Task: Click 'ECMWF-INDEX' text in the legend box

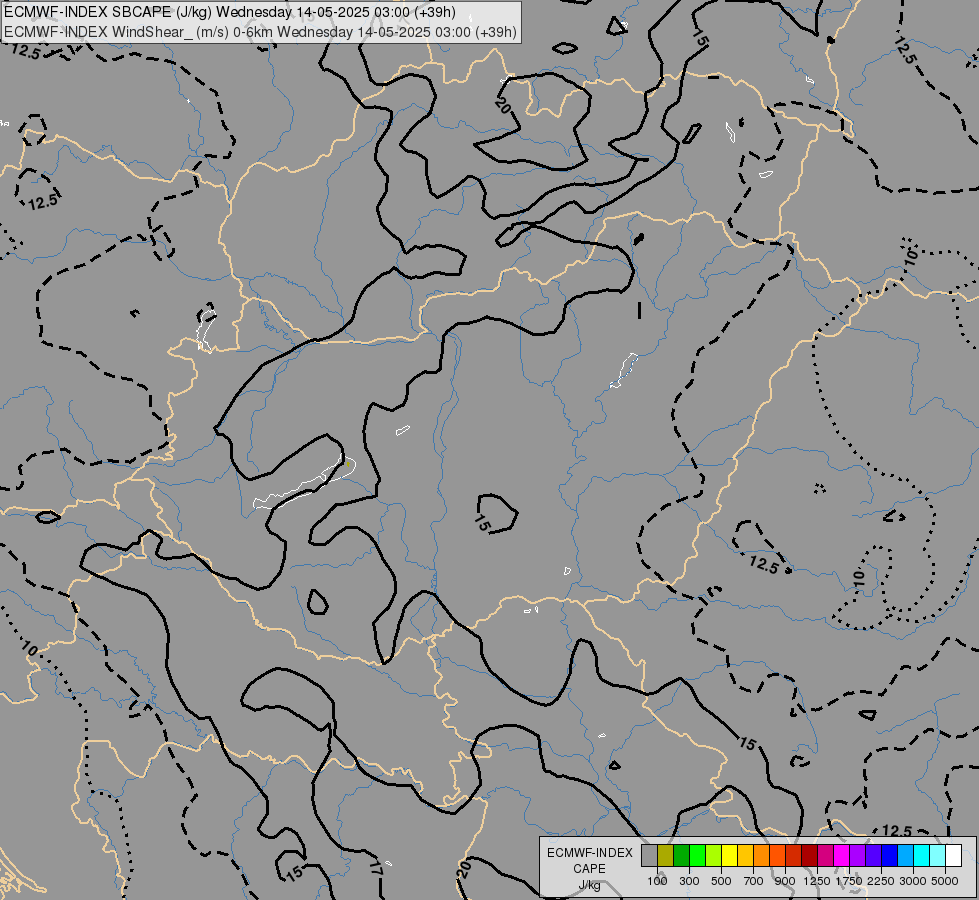Action: coord(589,853)
